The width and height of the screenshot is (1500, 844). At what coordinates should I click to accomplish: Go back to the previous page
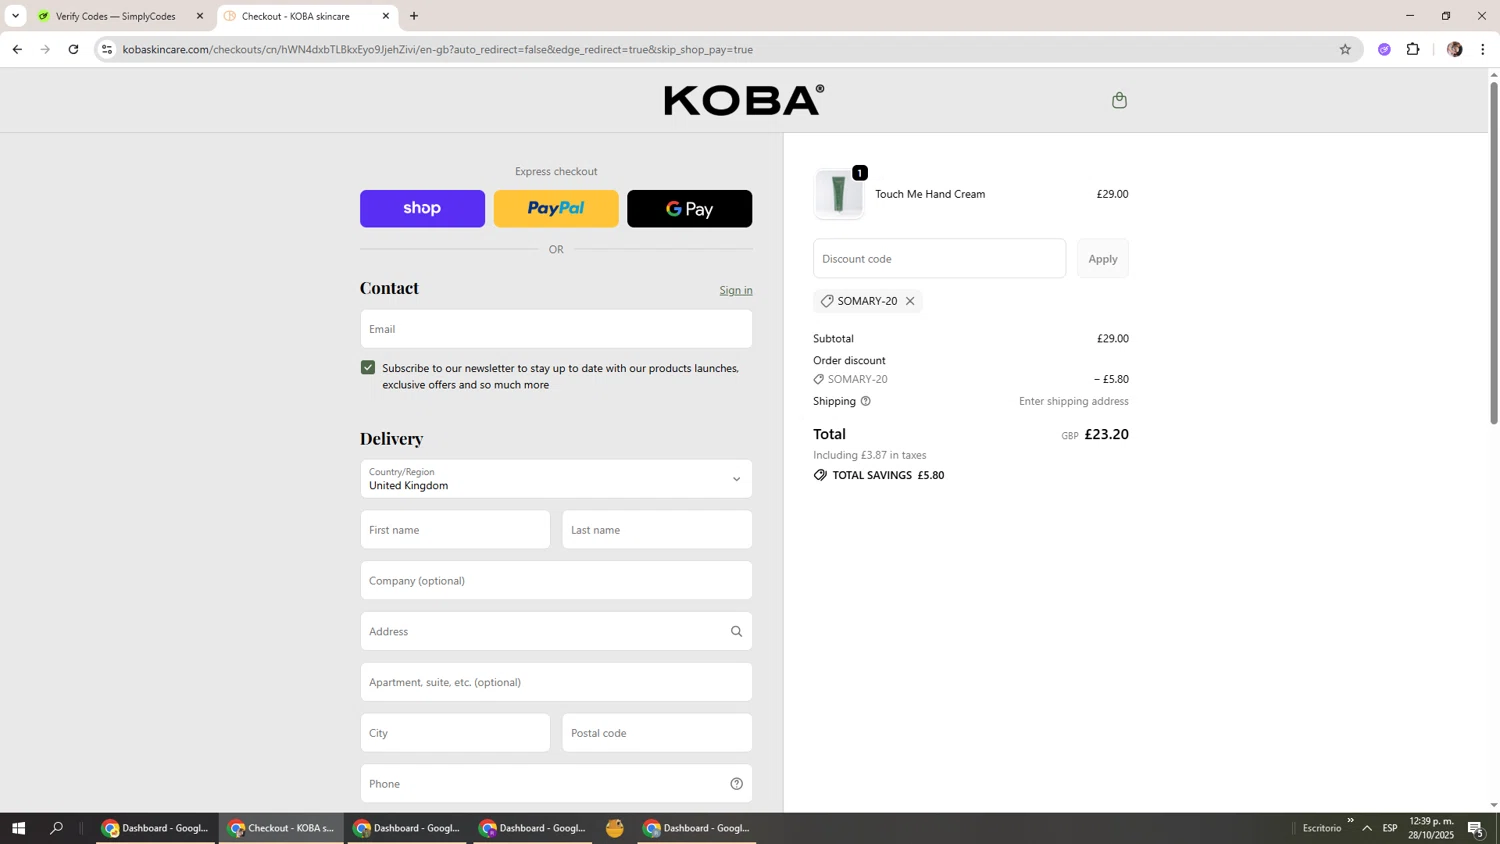click(x=17, y=49)
